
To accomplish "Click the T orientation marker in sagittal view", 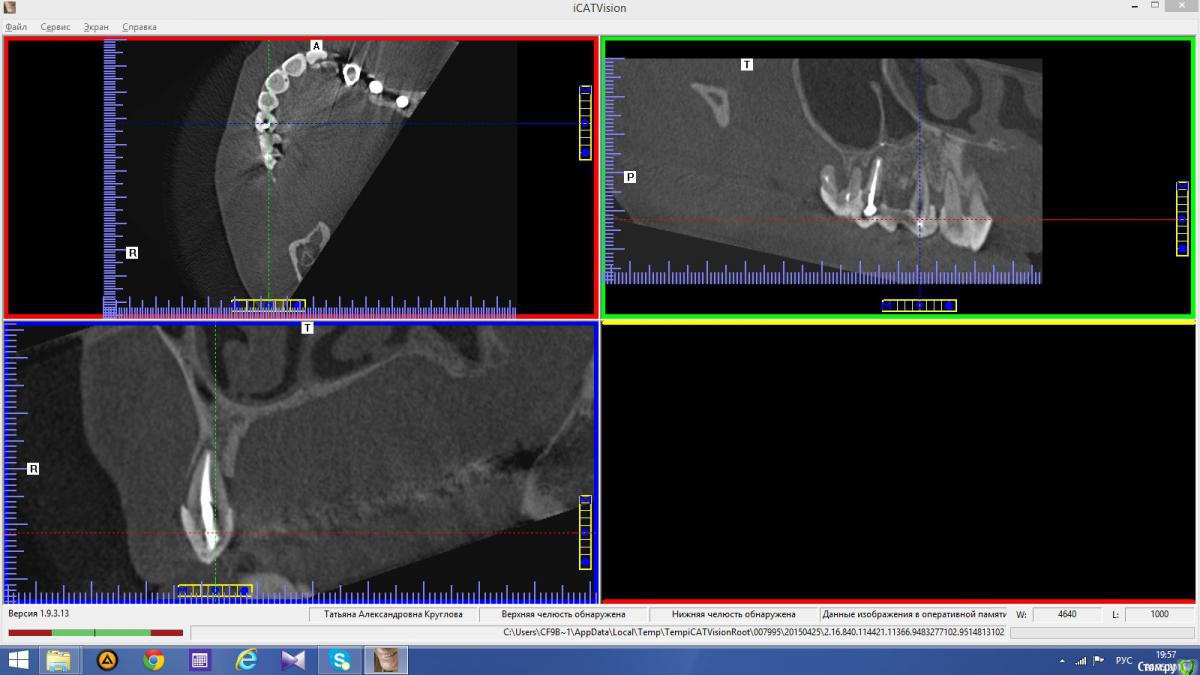I will (x=747, y=64).
